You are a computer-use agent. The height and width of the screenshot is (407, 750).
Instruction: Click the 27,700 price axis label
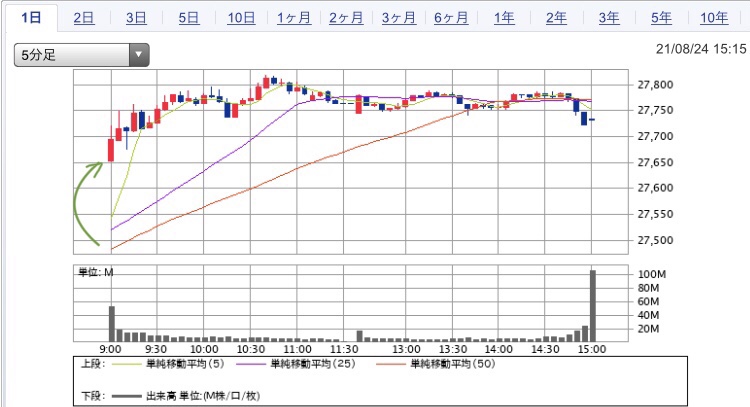(x=655, y=136)
